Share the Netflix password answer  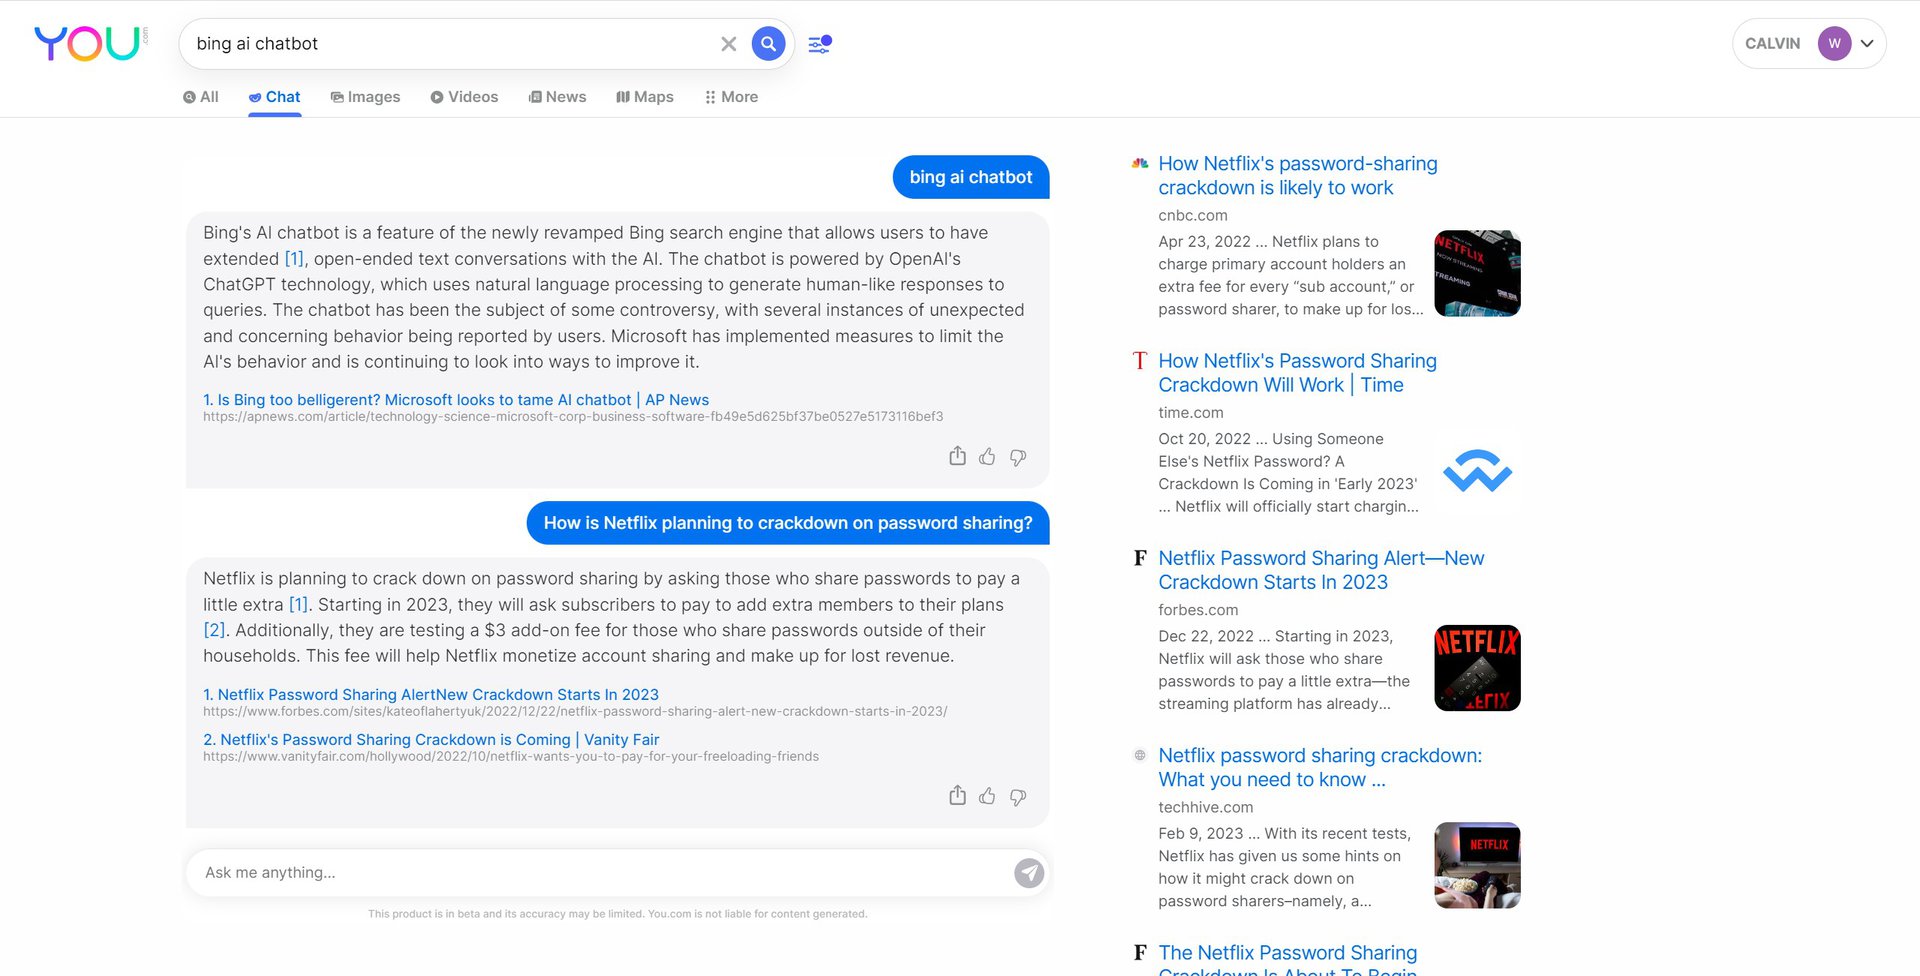[x=957, y=797]
